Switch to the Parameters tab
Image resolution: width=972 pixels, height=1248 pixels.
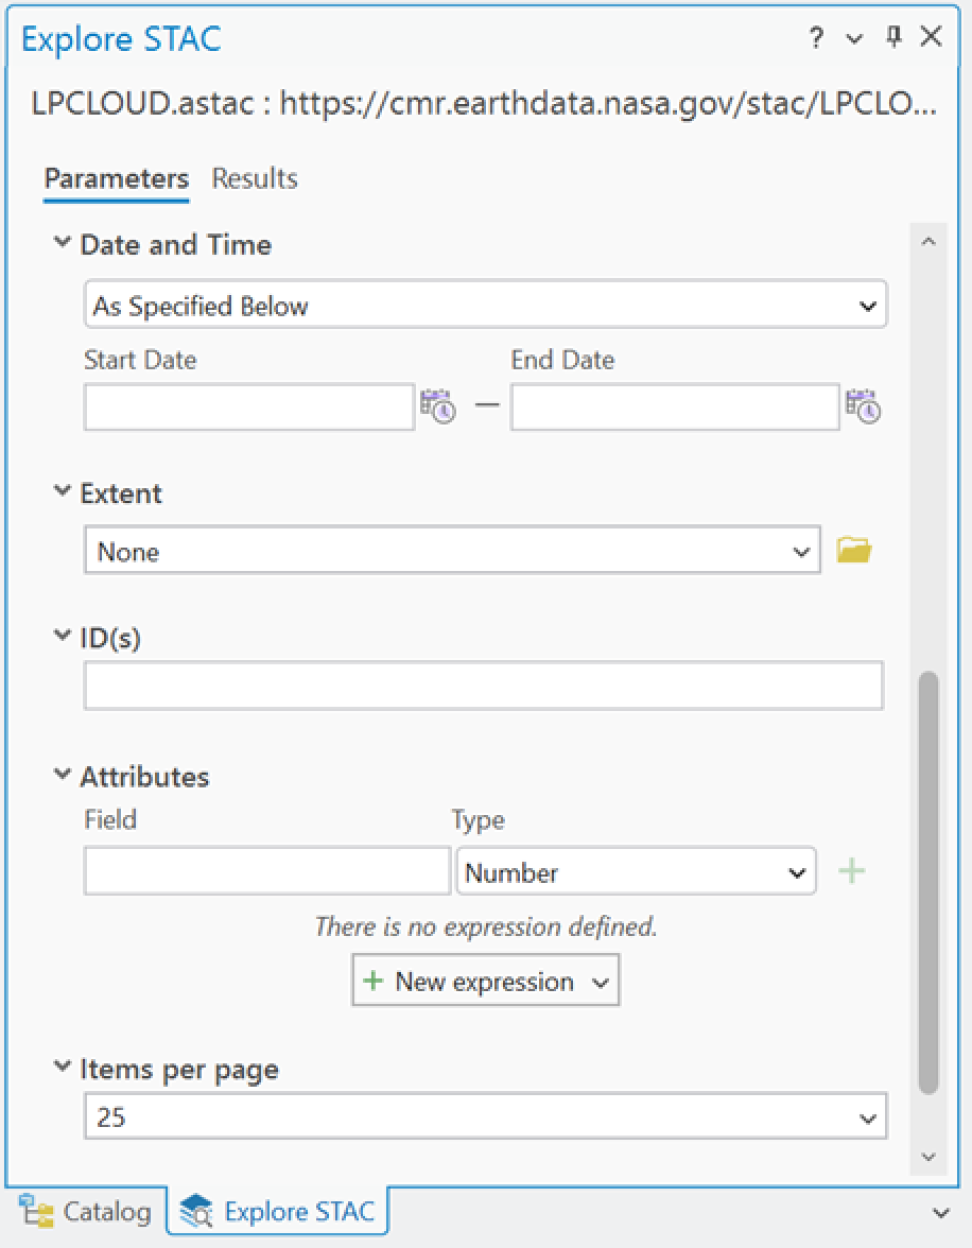[x=116, y=179]
